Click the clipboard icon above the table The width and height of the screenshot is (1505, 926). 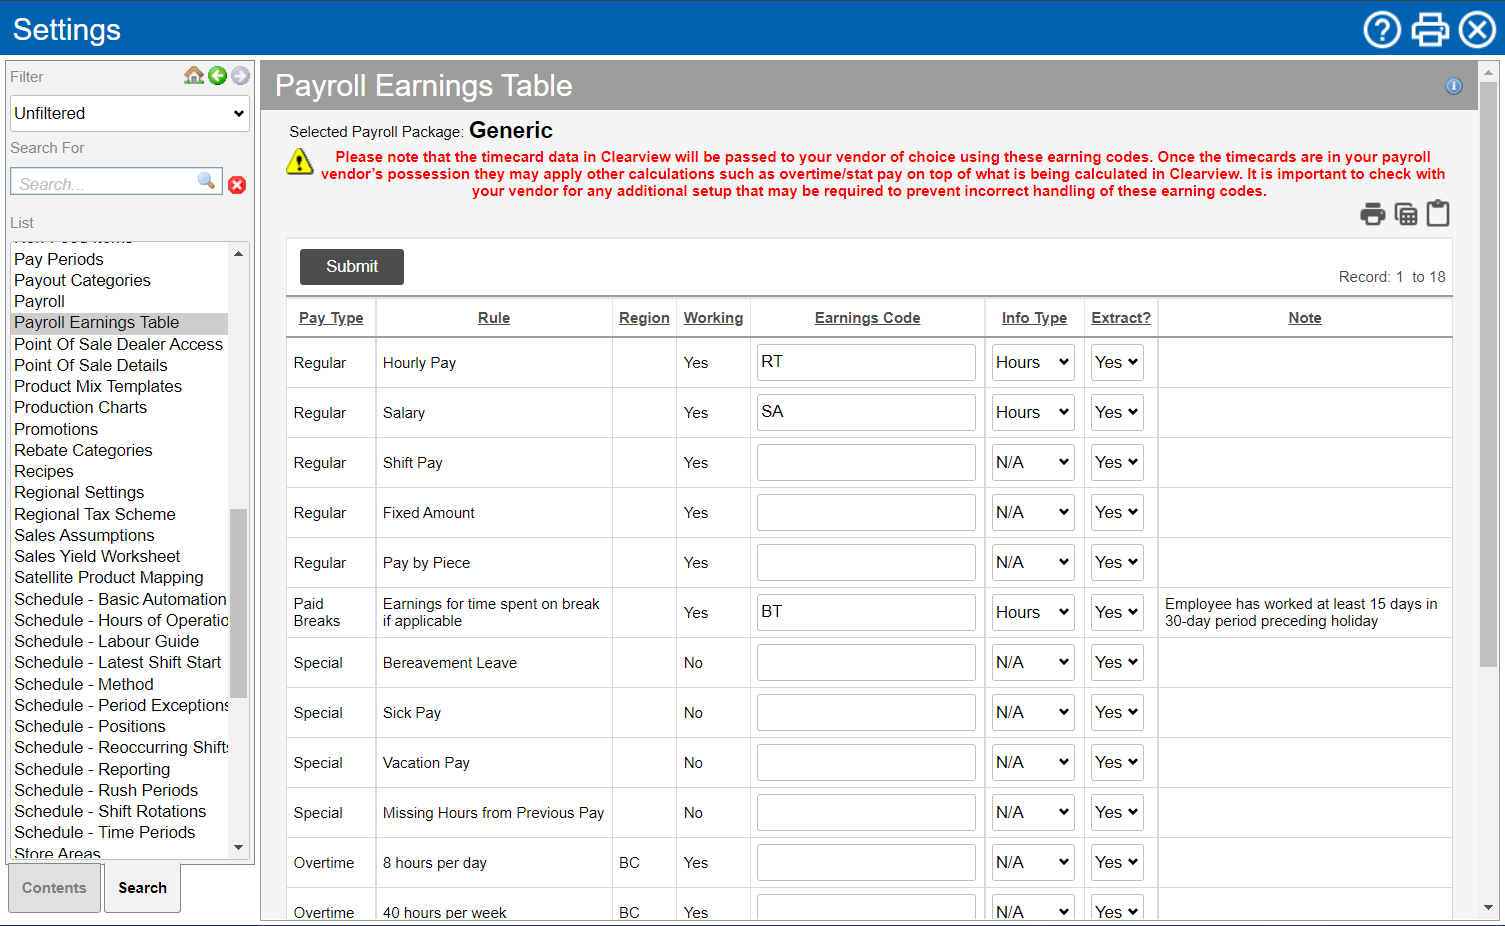[1438, 214]
